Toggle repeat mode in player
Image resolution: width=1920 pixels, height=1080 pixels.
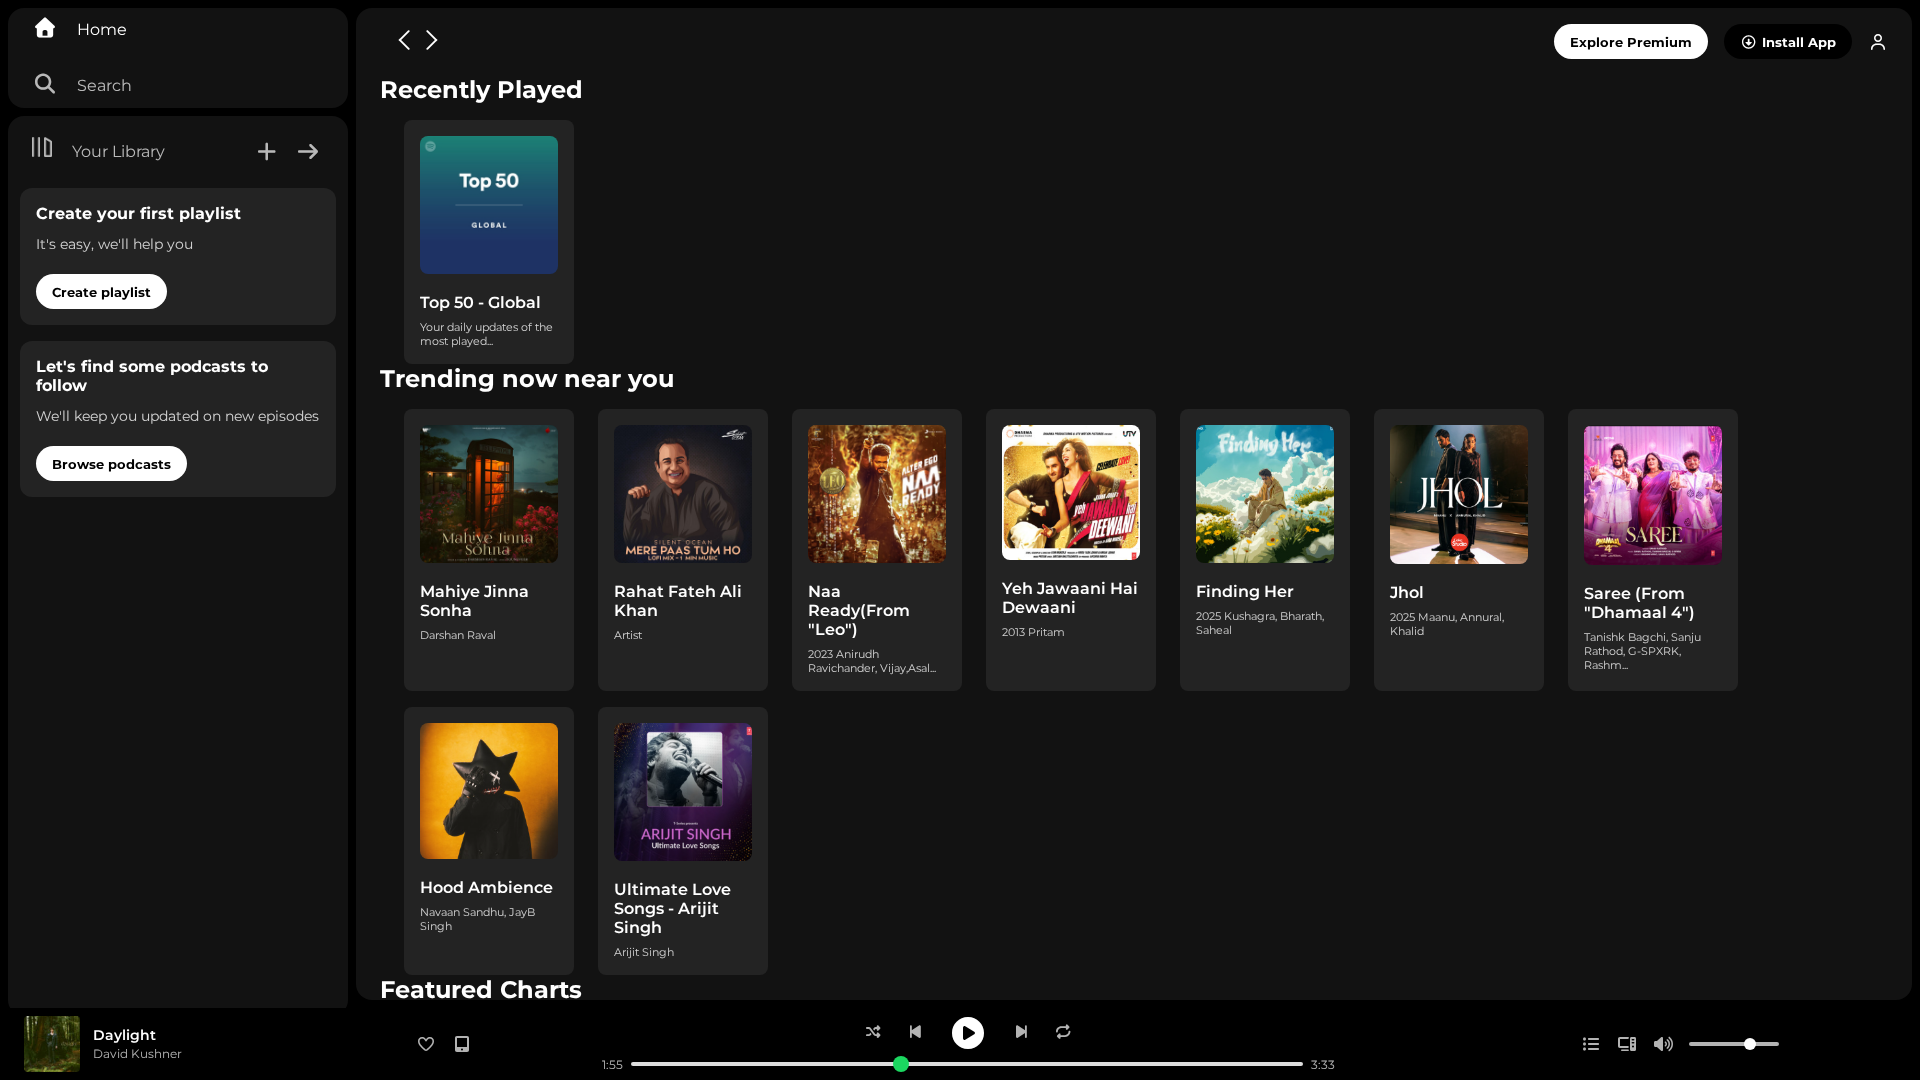[x=1063, y=1031]
